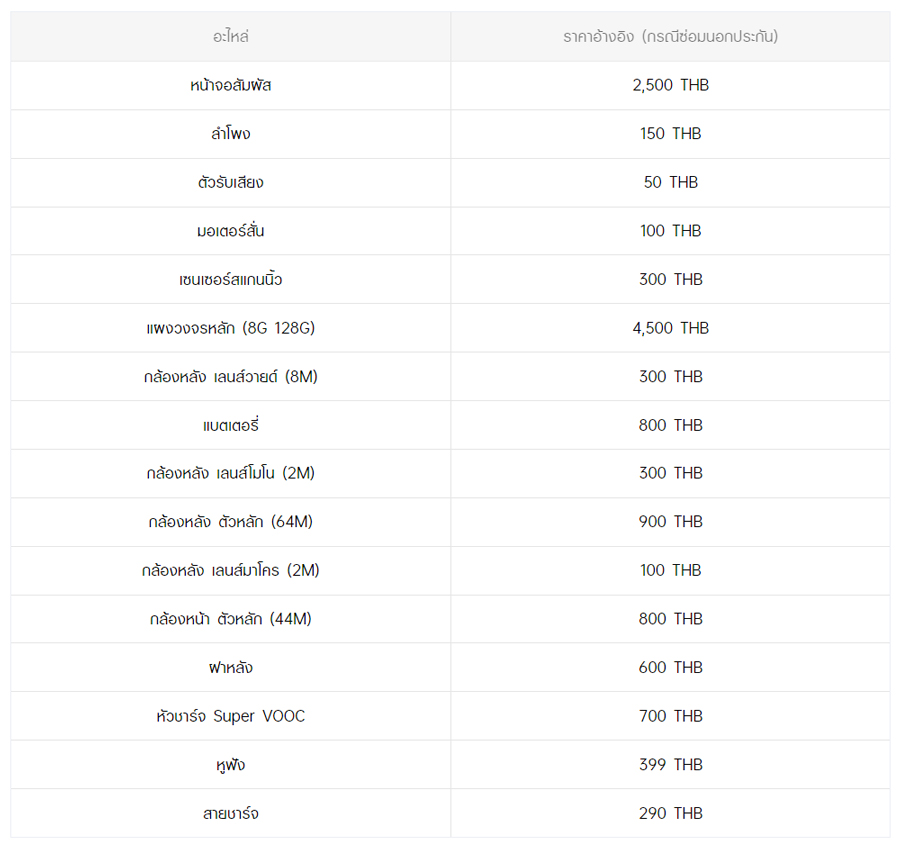The height and width of the screenshot is (849, 900).
Task: Select the 399 THB หูฟัง price
Action: coord(670,765)
